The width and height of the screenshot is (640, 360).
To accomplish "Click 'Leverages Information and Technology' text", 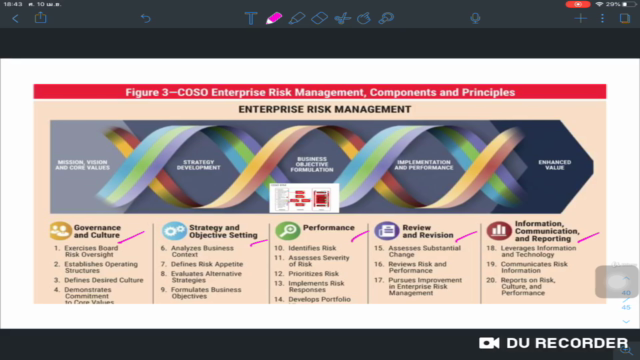I will 538,251.
